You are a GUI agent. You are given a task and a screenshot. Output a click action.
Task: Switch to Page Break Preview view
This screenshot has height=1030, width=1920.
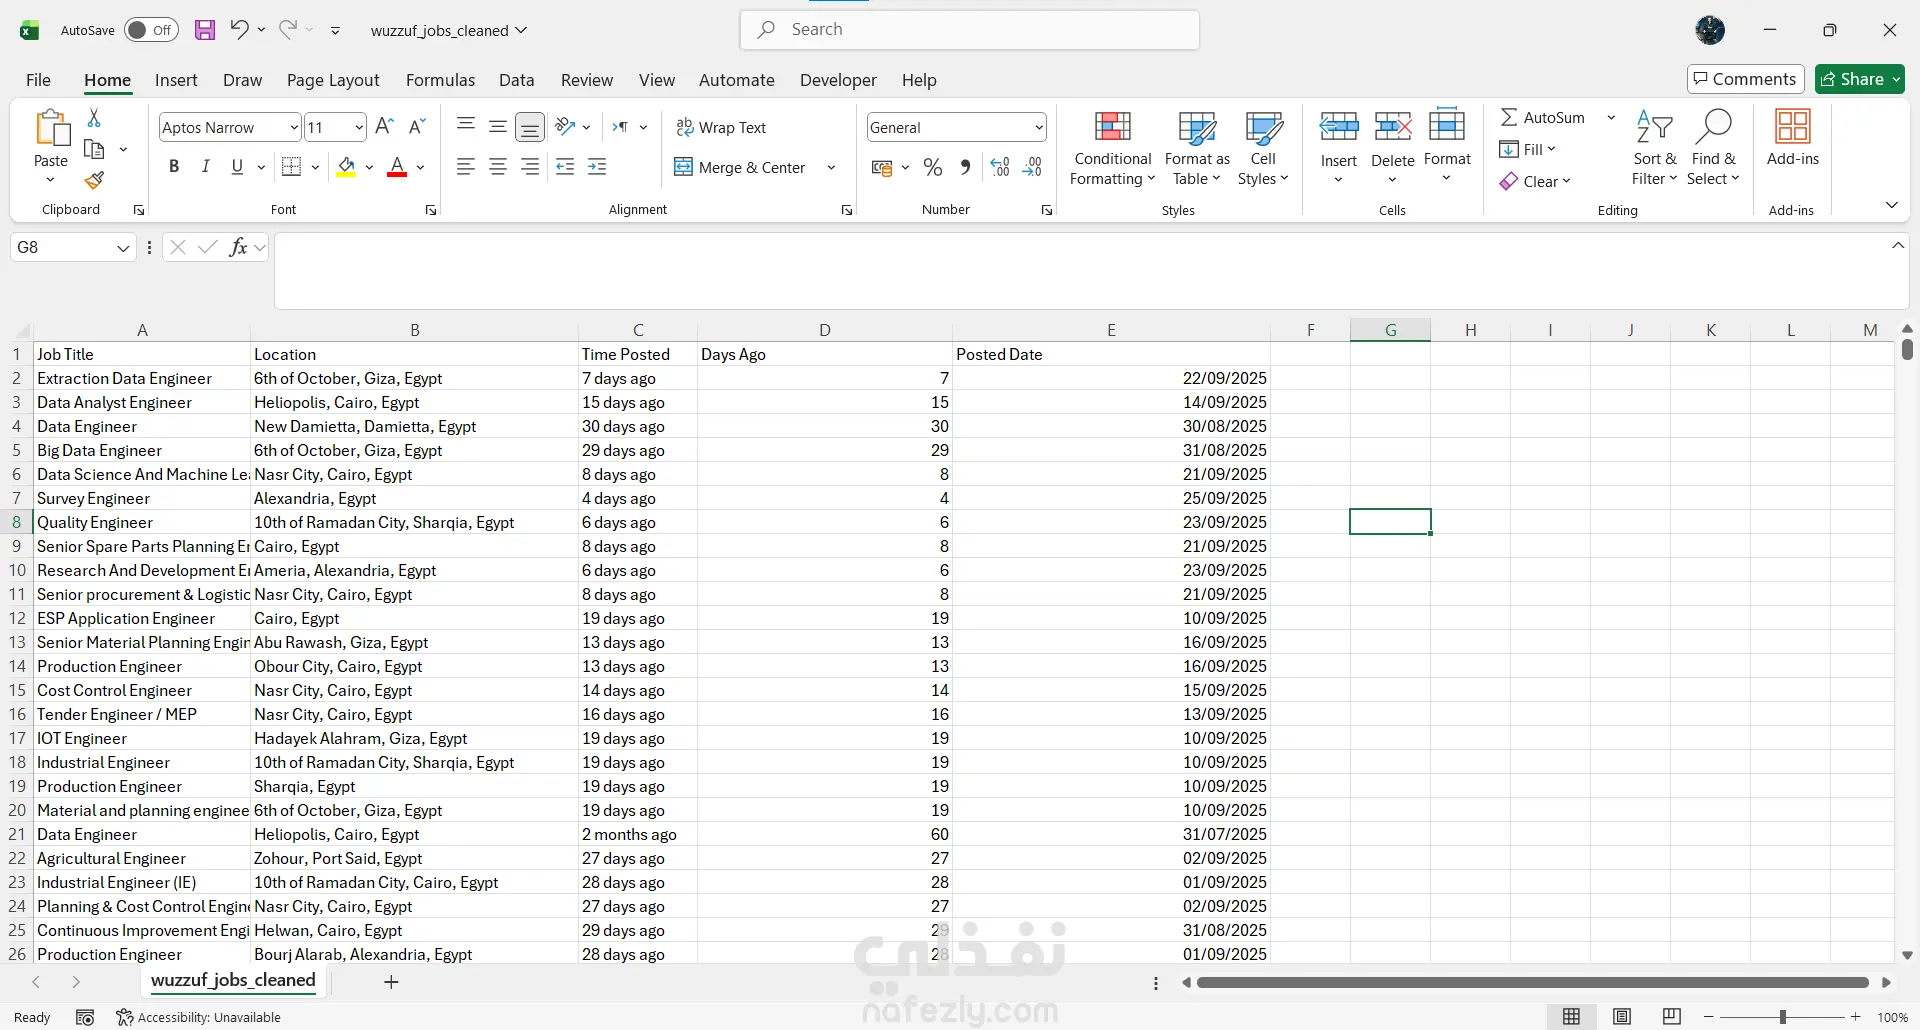click(1672, 1017)
